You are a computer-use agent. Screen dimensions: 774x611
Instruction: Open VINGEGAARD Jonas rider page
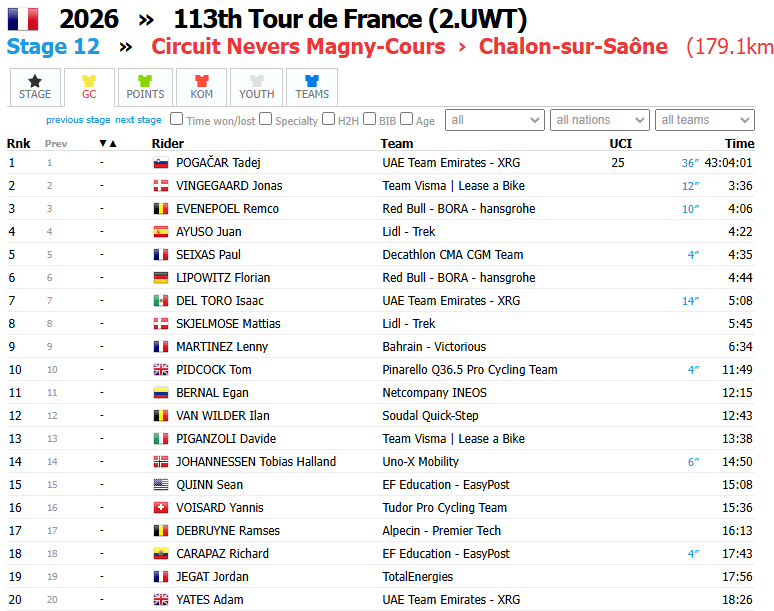click(229, 186)
